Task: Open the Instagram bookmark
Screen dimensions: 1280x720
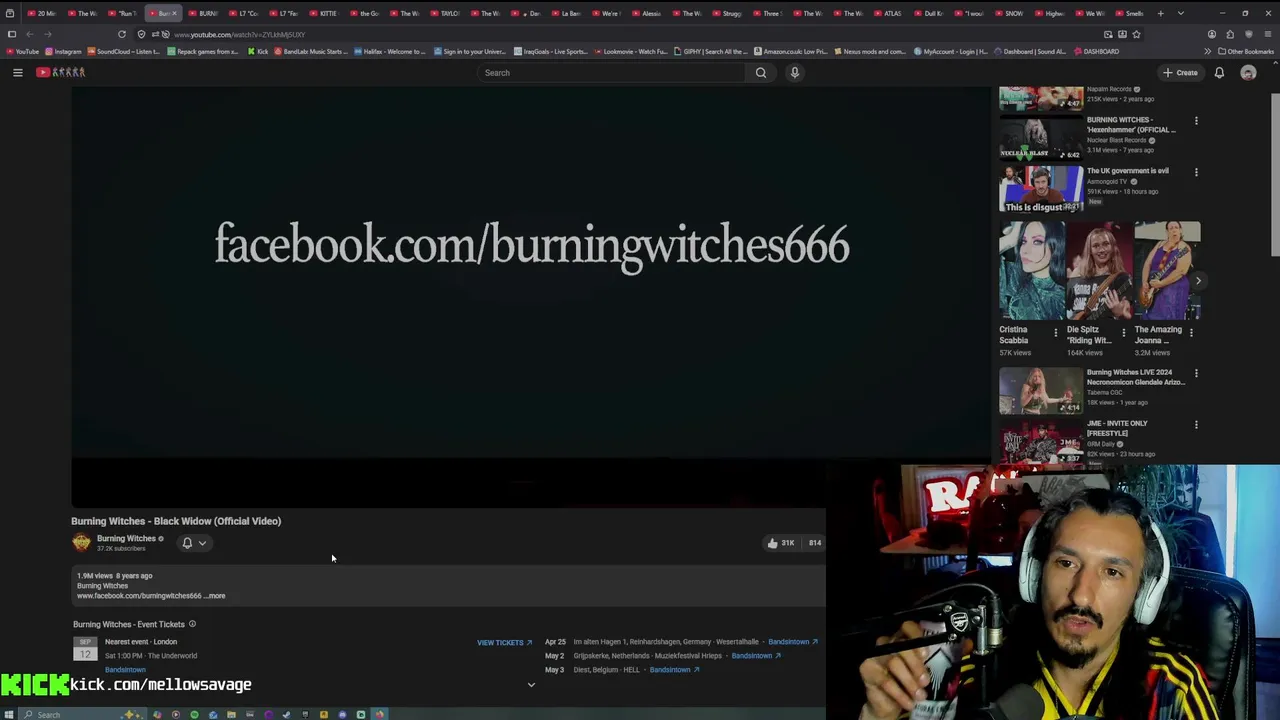Action: pos(63,51)
